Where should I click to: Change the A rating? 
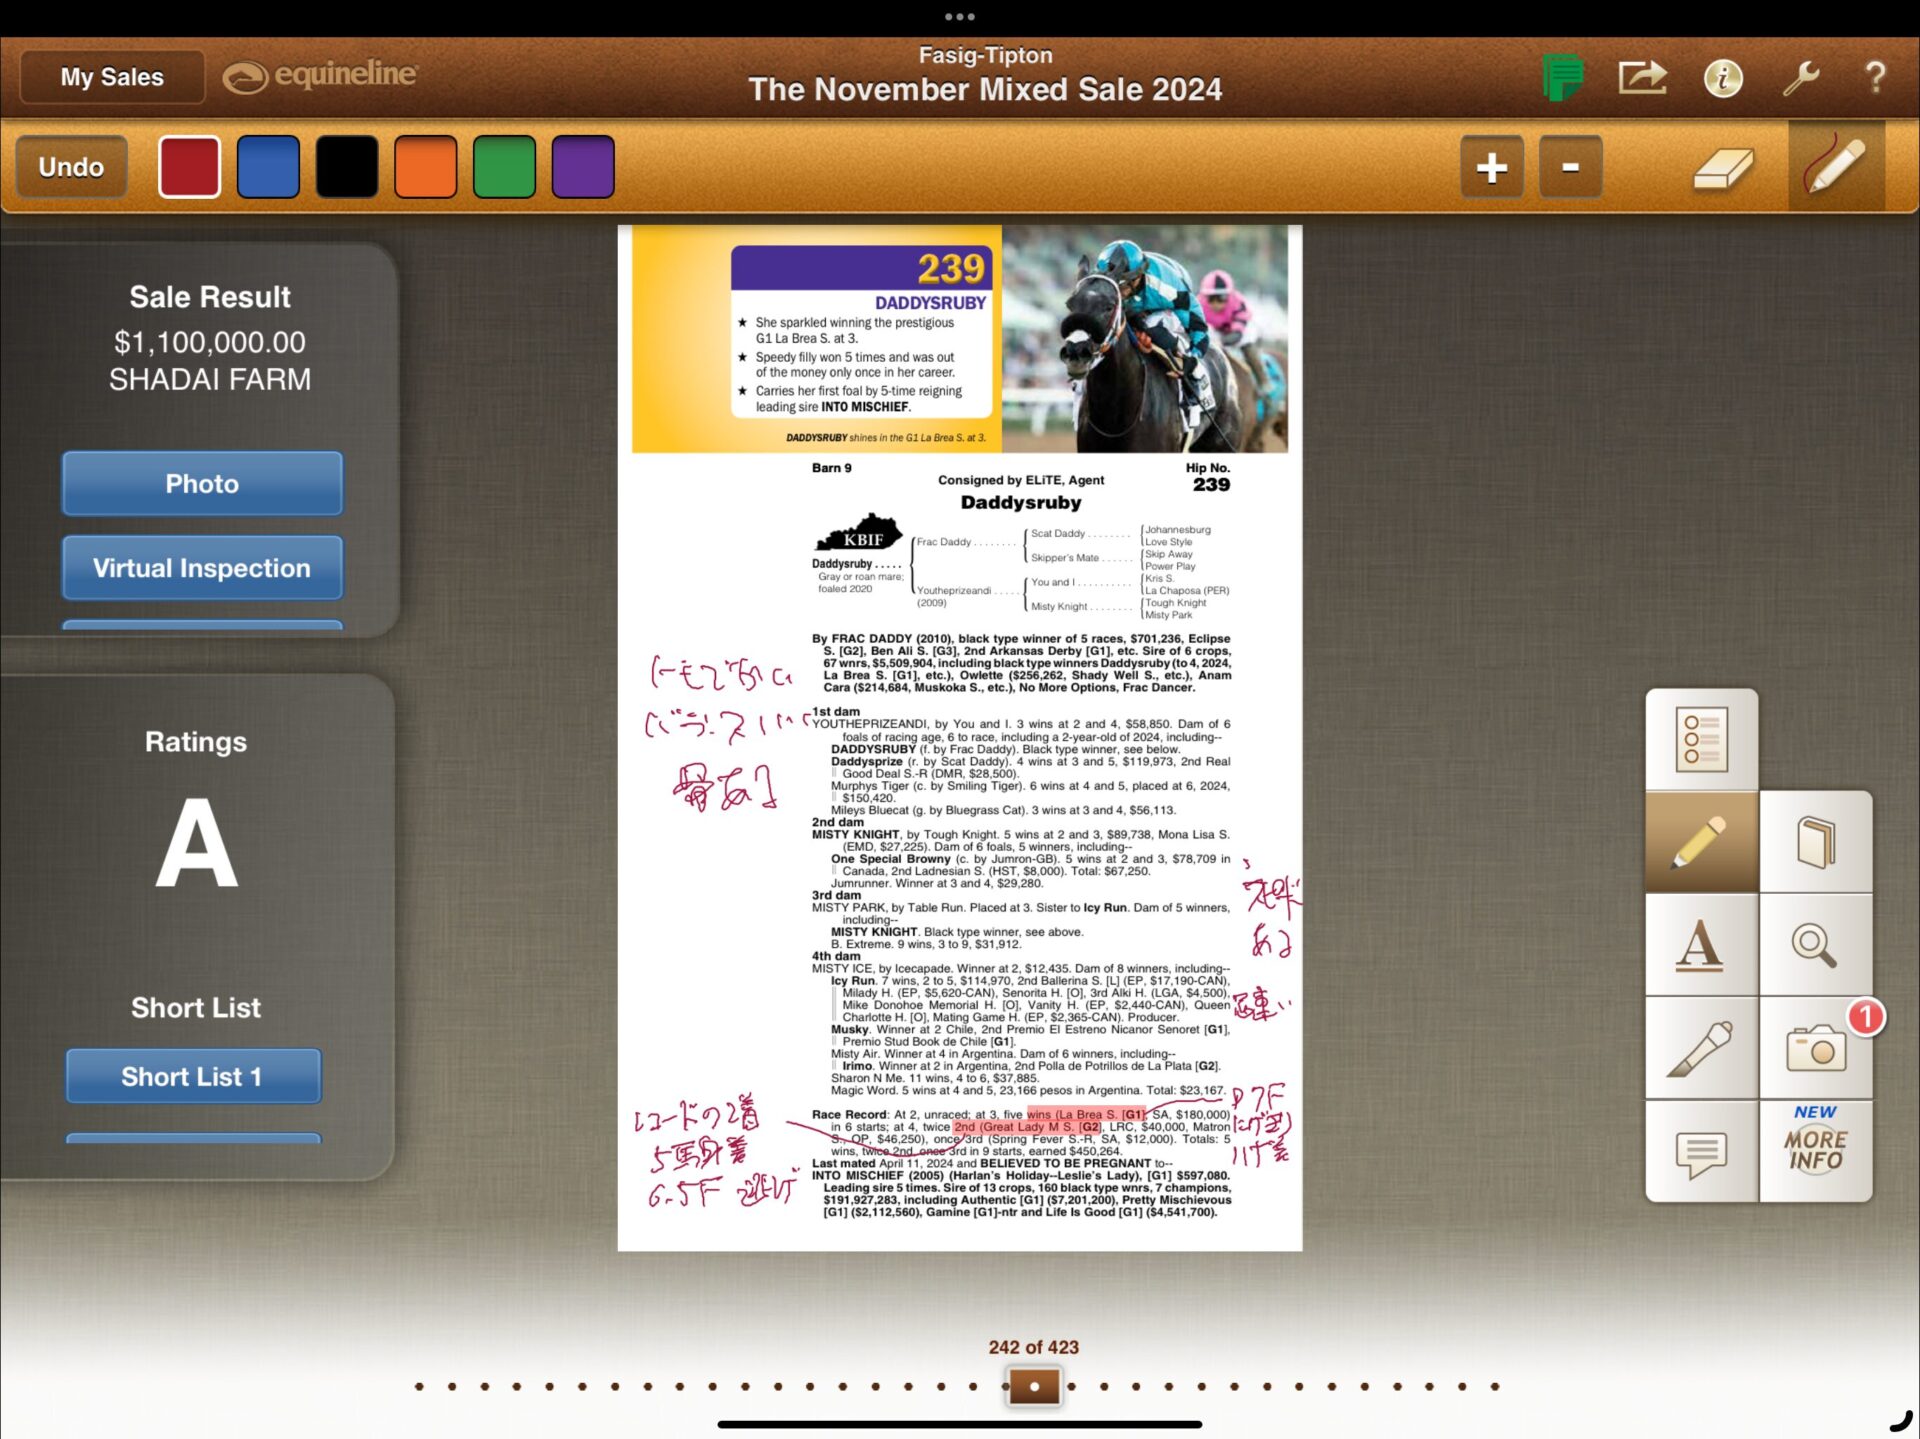pyautogui.click(x=197, y=842)
